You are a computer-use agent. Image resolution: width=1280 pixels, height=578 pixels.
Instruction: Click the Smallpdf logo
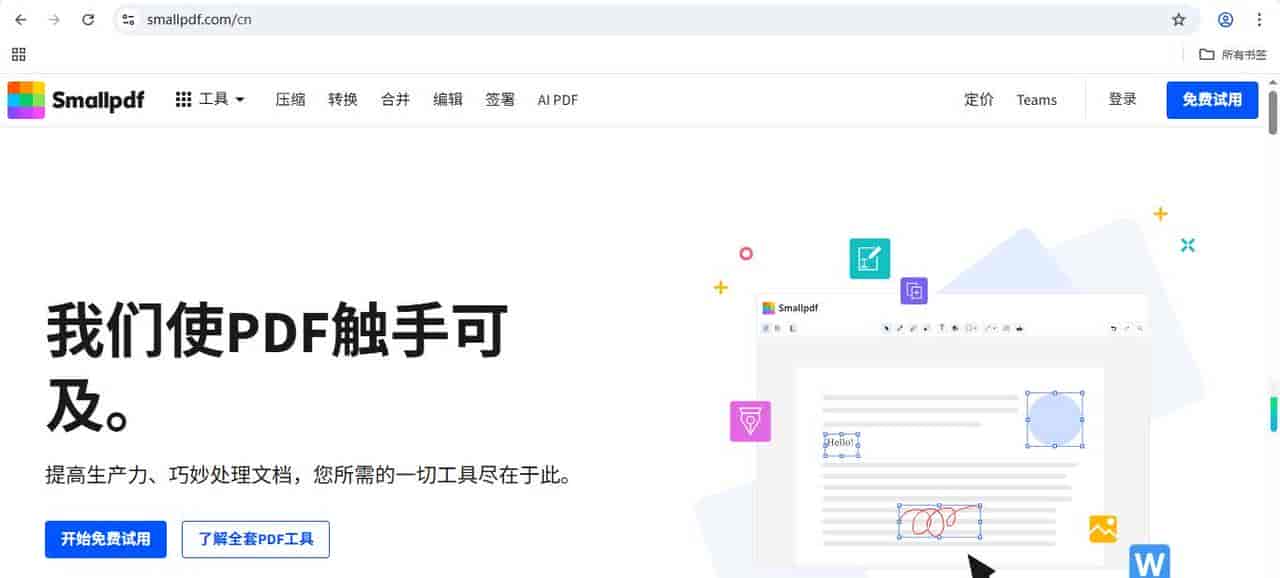tap(76, 100)
